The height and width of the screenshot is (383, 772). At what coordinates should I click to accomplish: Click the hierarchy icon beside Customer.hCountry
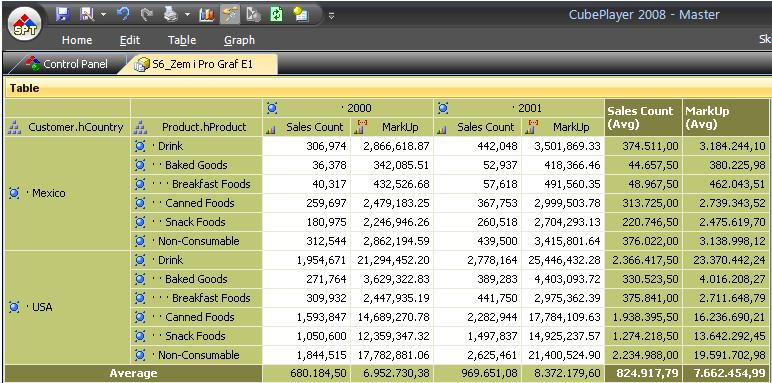[15, 128]
